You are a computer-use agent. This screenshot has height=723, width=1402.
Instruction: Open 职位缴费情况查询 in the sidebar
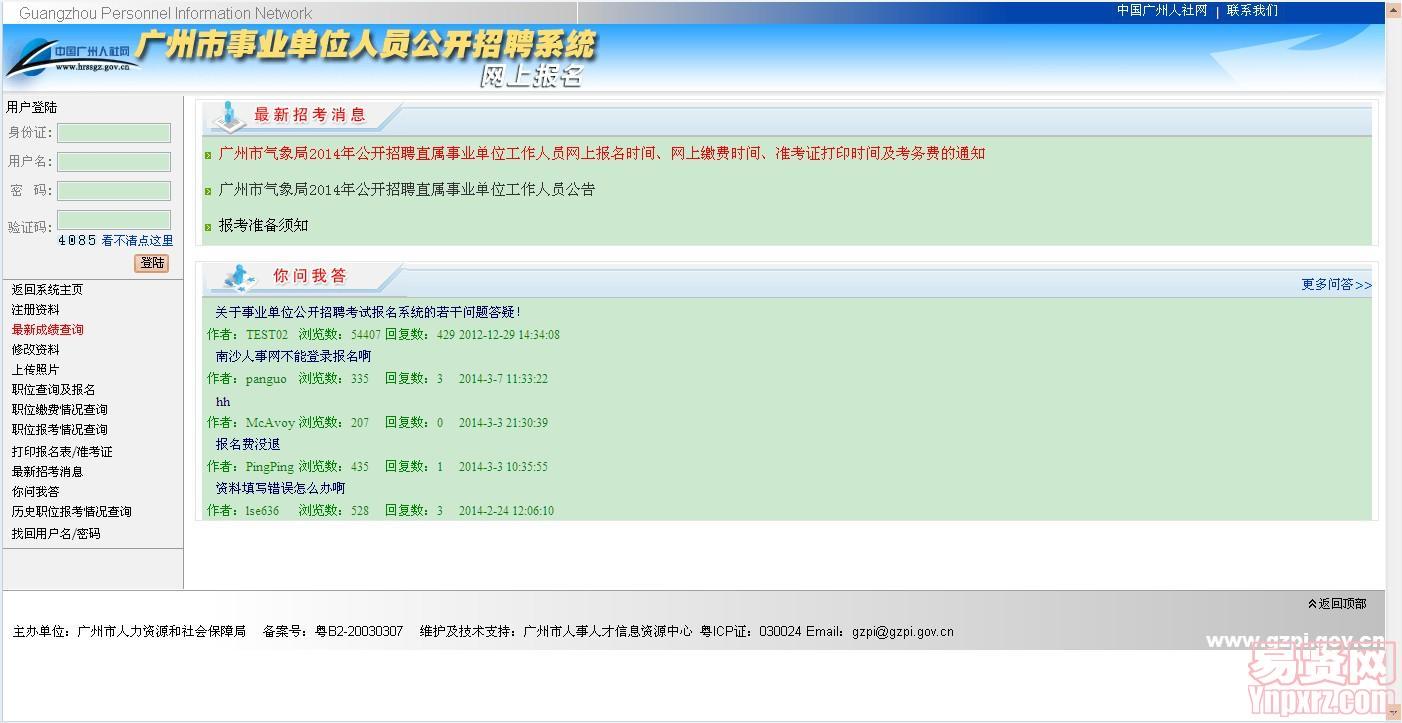[60, 410]
